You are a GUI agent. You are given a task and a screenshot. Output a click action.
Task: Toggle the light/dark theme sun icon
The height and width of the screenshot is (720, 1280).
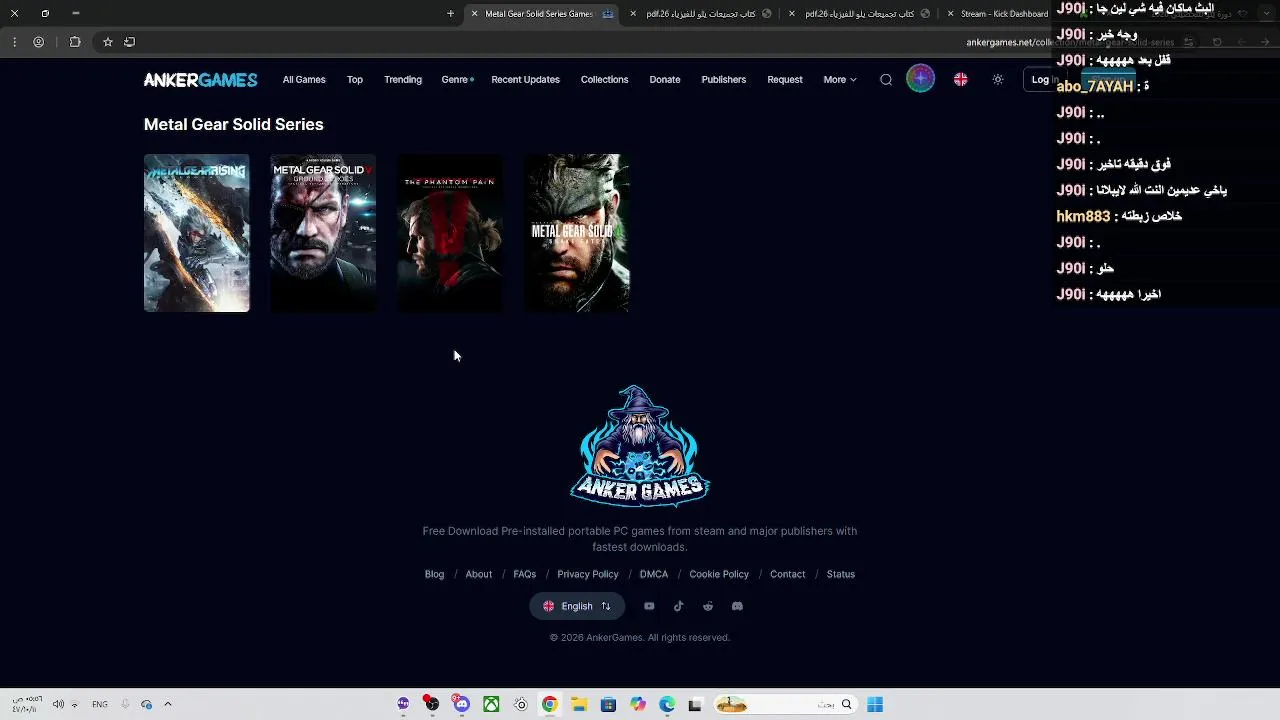[x=998, y=80]
